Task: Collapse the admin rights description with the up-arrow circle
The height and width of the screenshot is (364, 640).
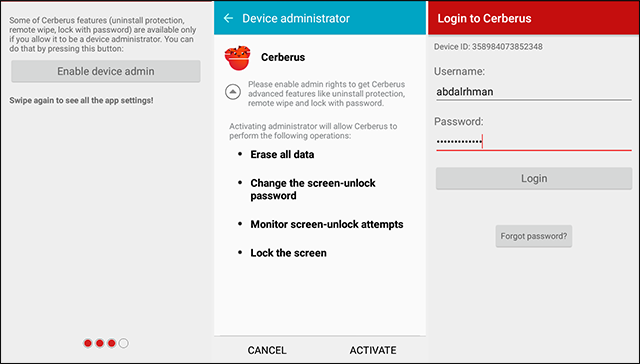Action: point(233,92)
